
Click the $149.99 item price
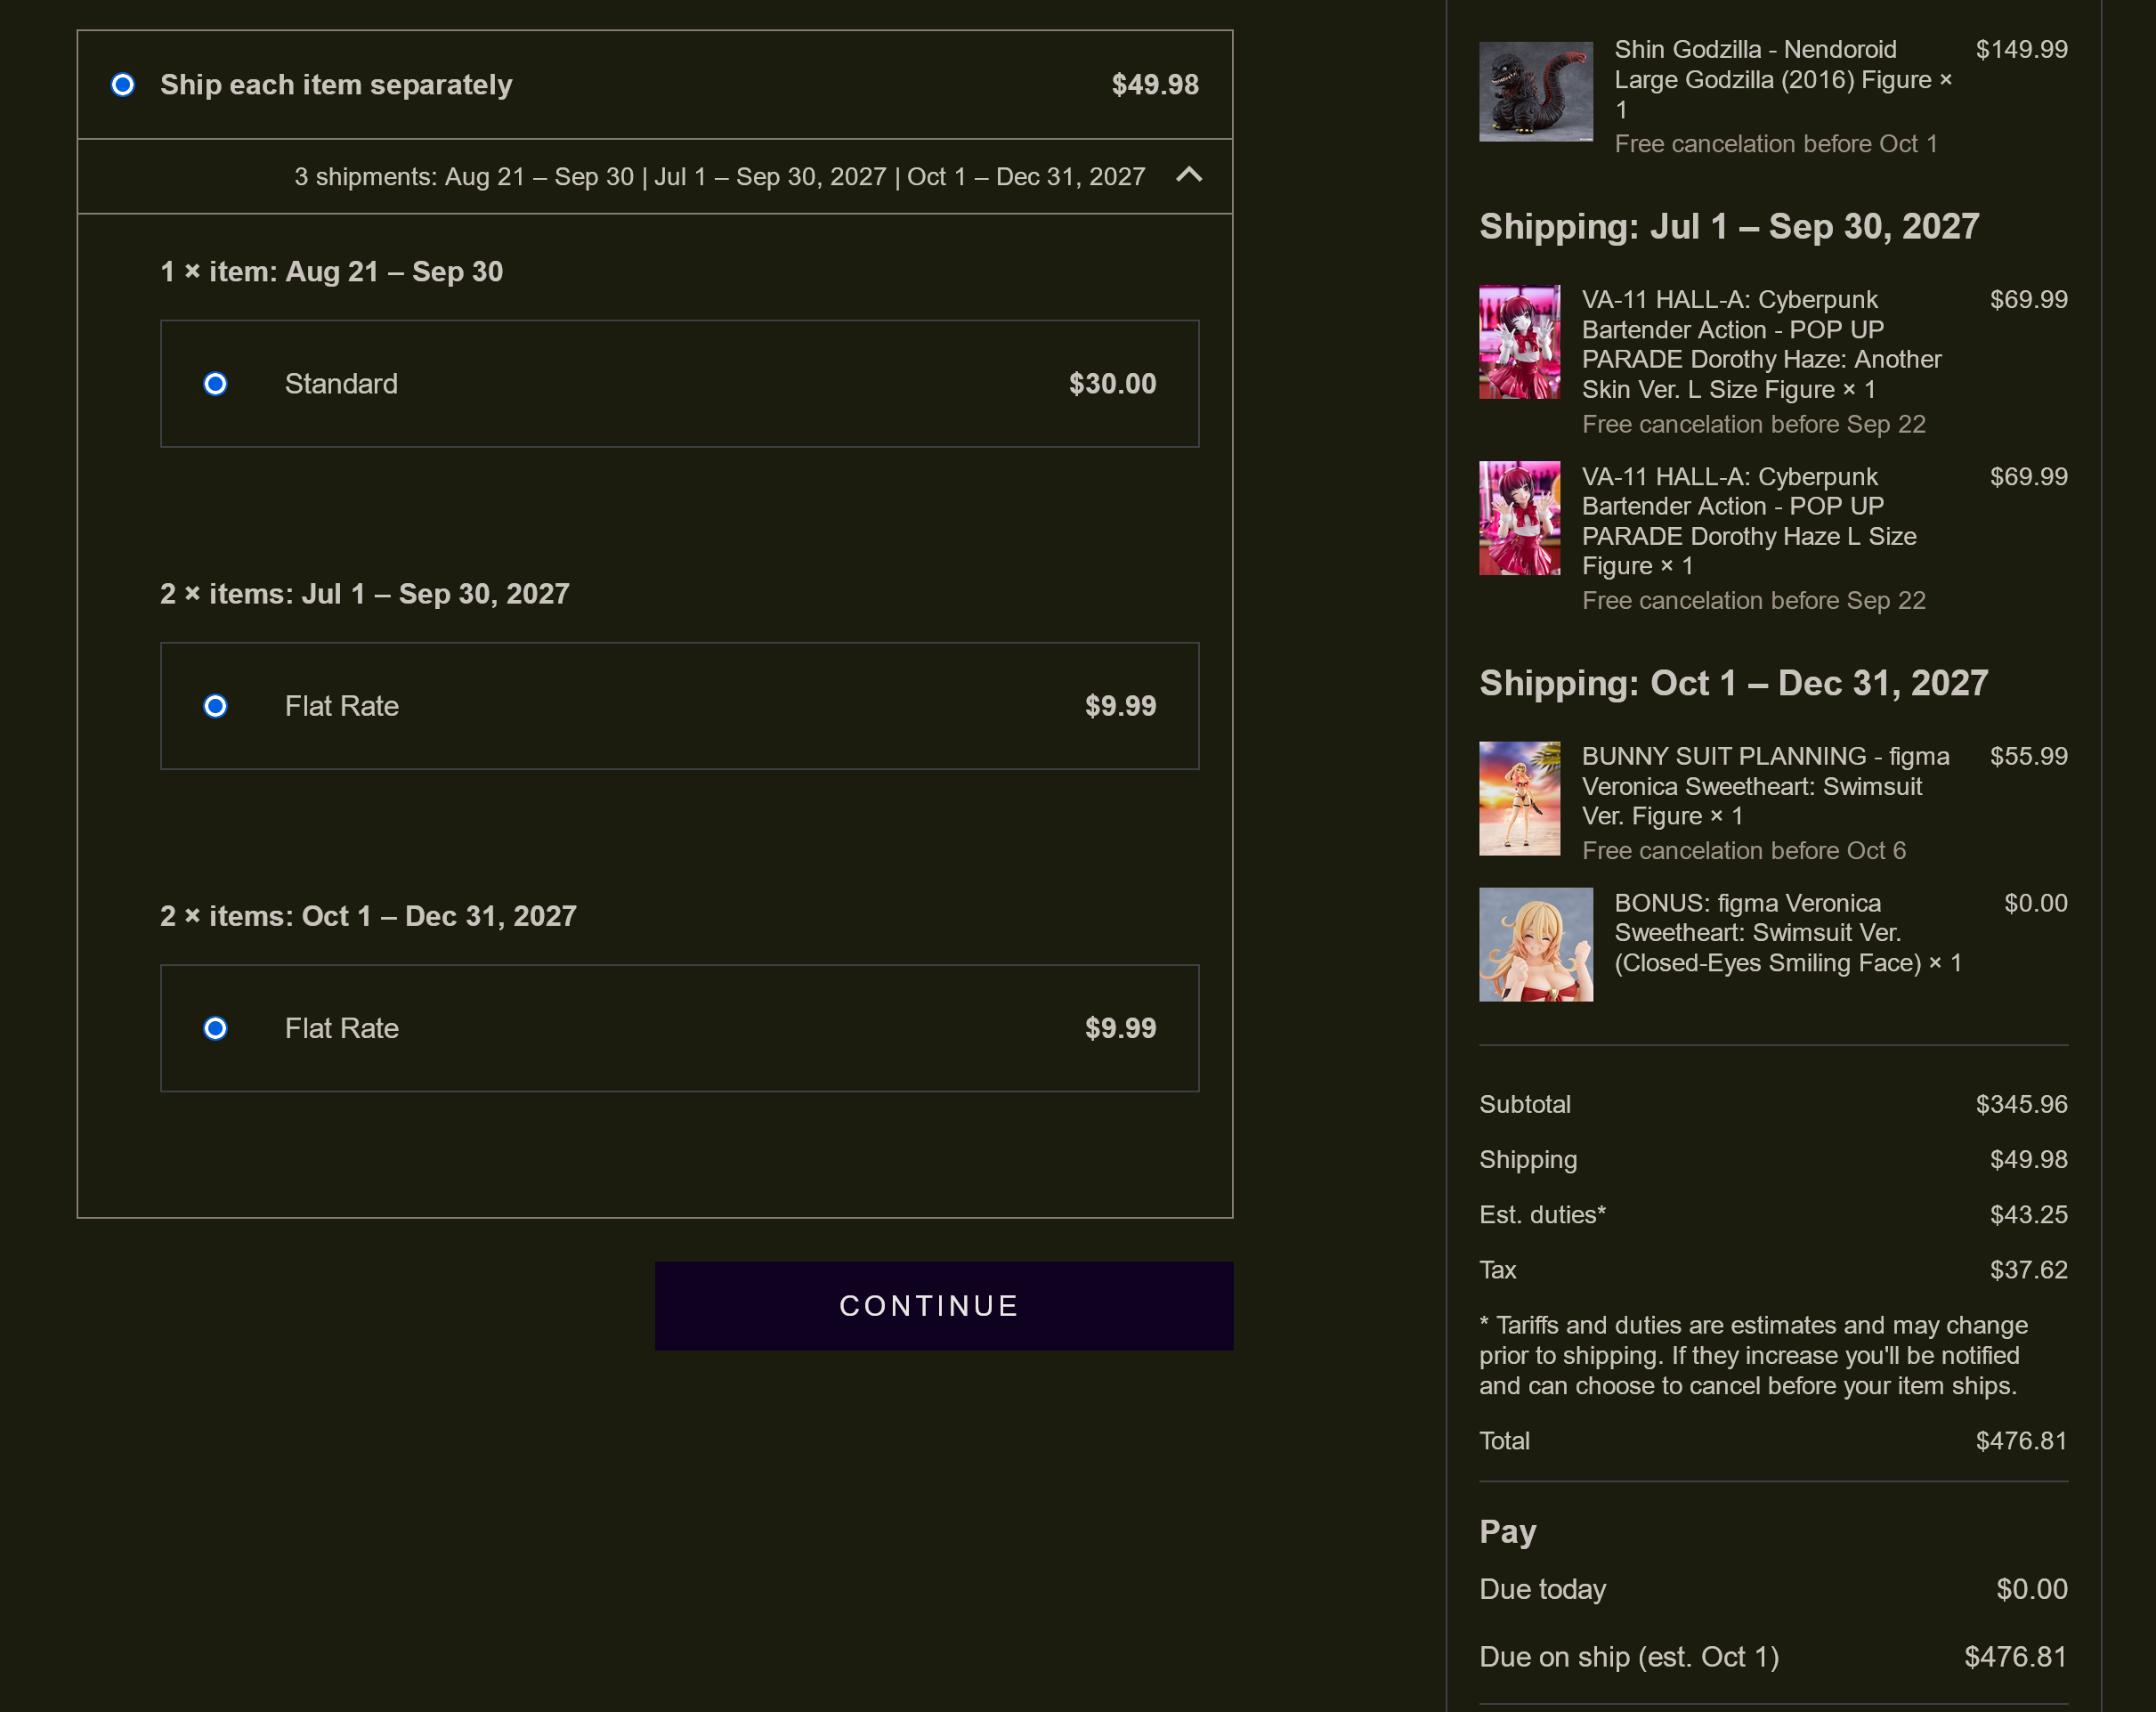(x=2021, y=50)
